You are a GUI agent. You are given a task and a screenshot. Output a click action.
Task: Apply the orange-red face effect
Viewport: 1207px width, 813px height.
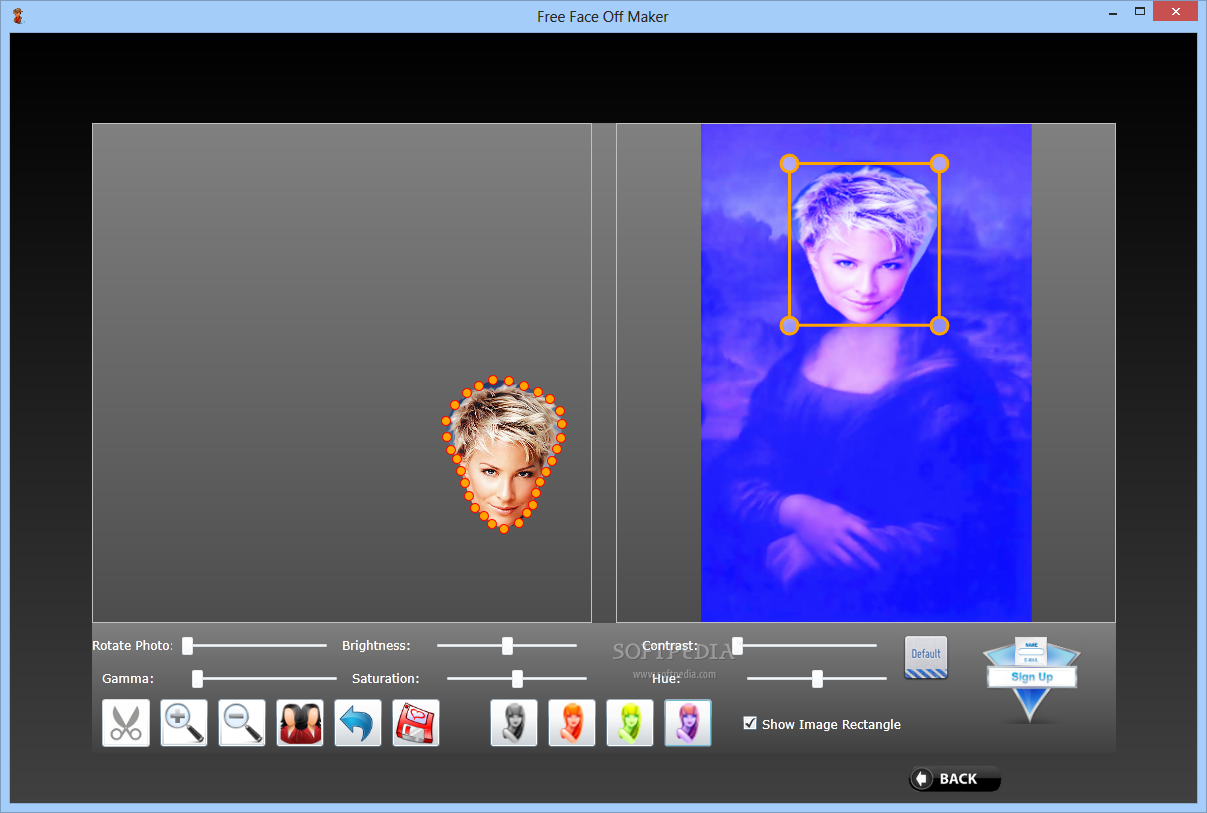coord(572,723)
